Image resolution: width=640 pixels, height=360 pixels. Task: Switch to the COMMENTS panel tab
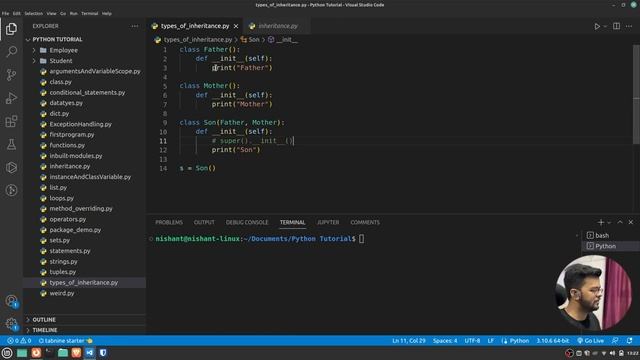tap(365, 222)
